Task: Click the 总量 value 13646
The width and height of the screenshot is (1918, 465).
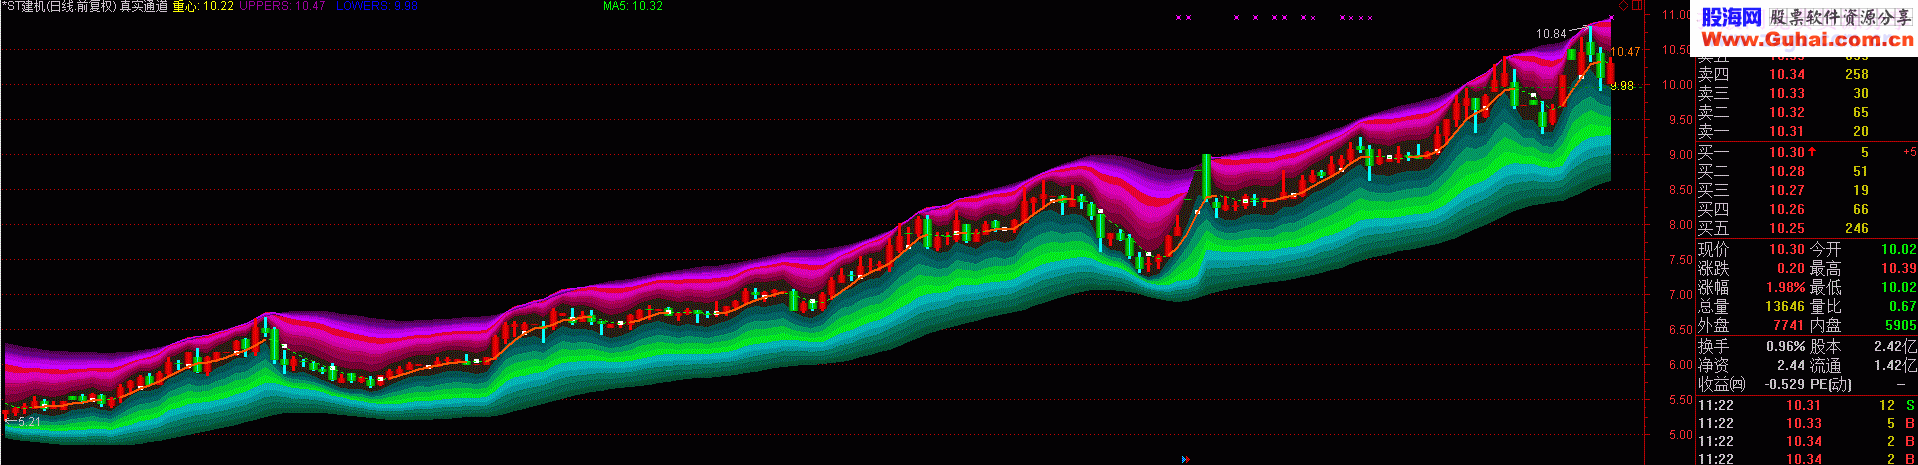Action: (1785, 306)
